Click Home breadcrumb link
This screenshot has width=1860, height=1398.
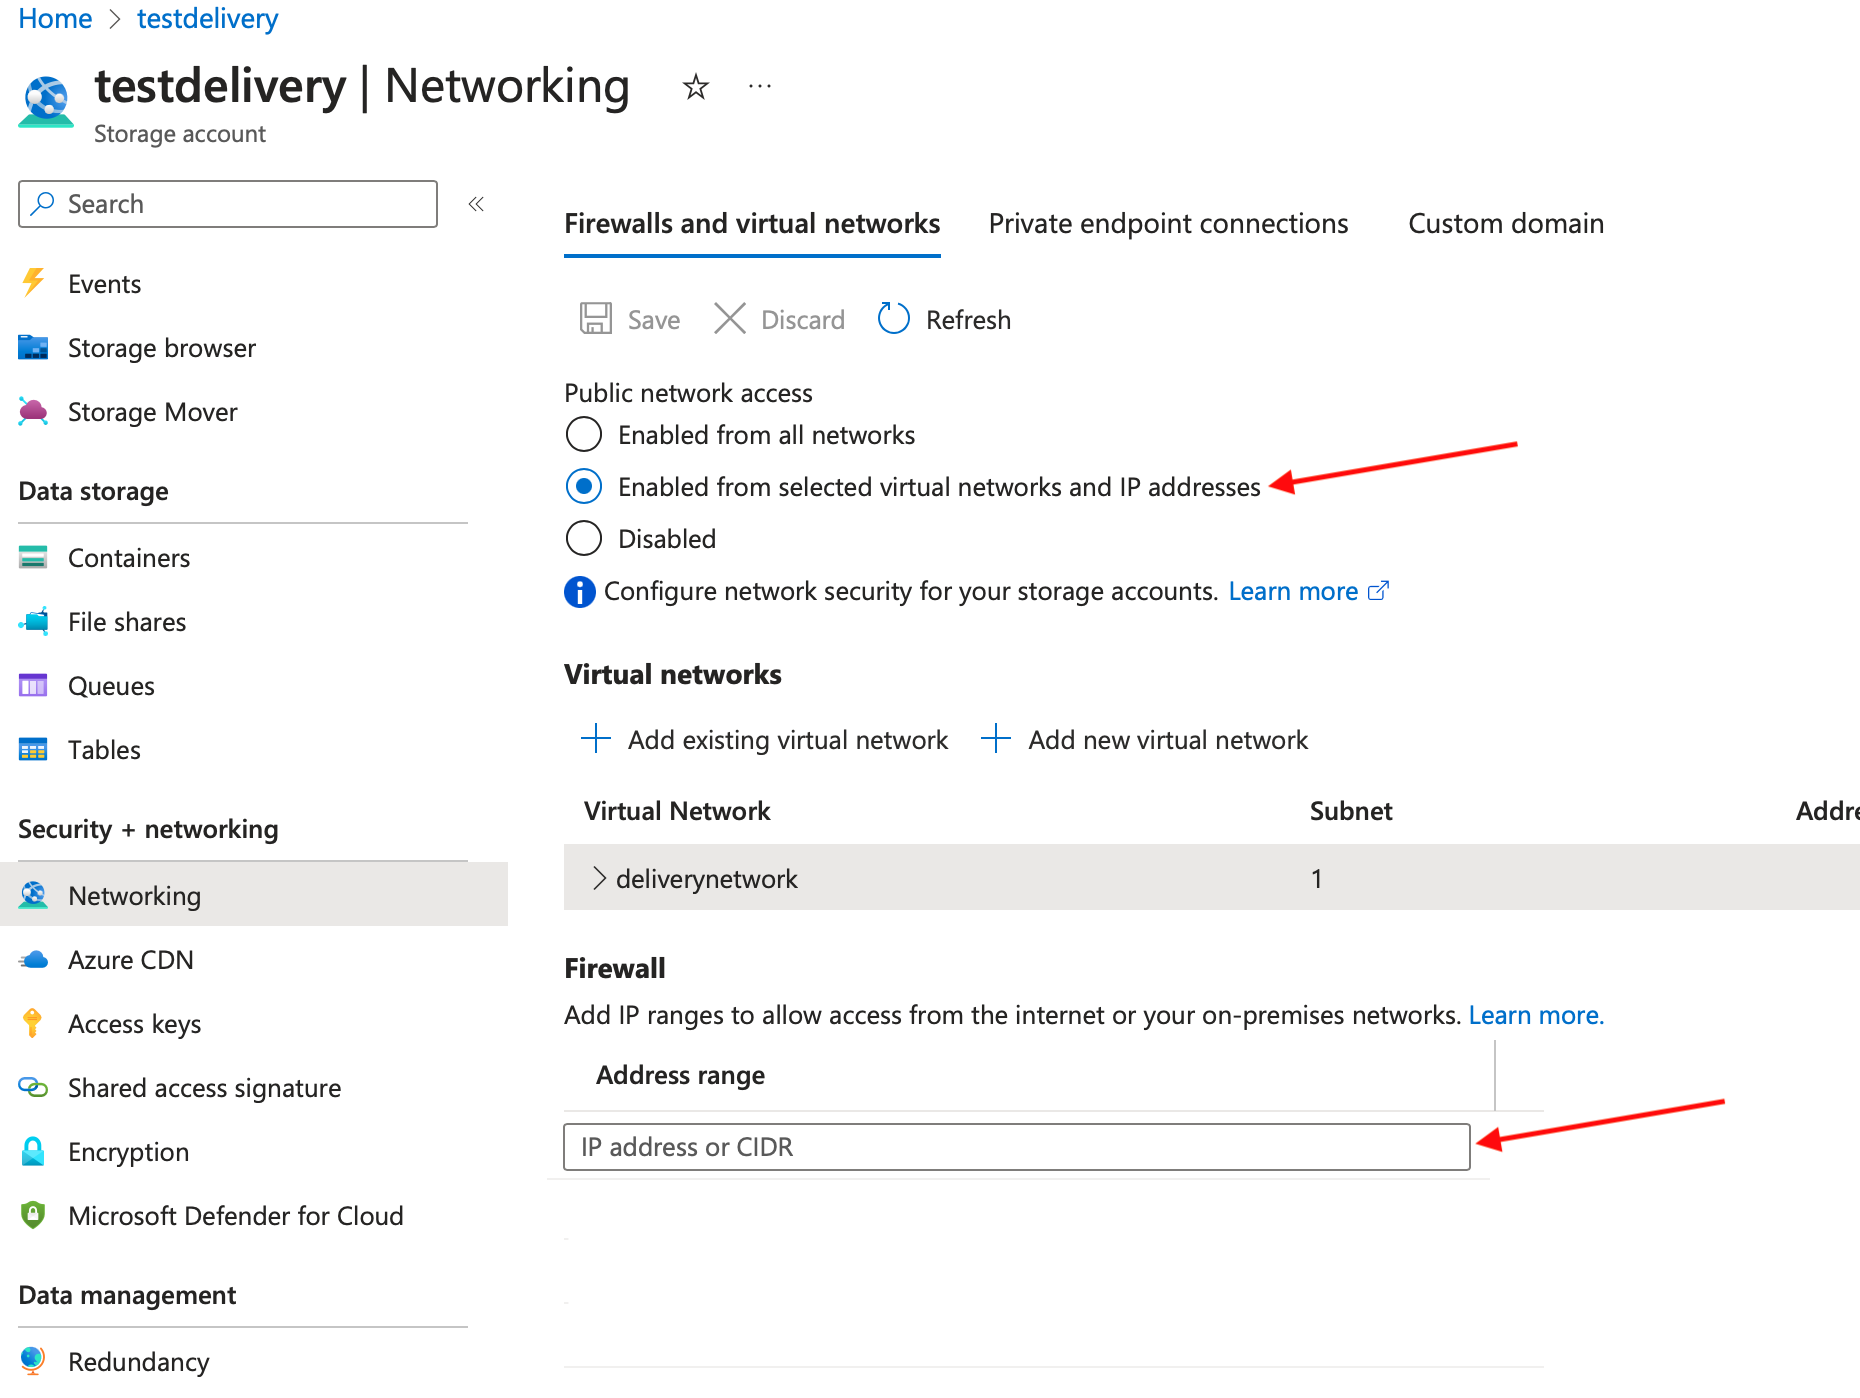point(55,18)
